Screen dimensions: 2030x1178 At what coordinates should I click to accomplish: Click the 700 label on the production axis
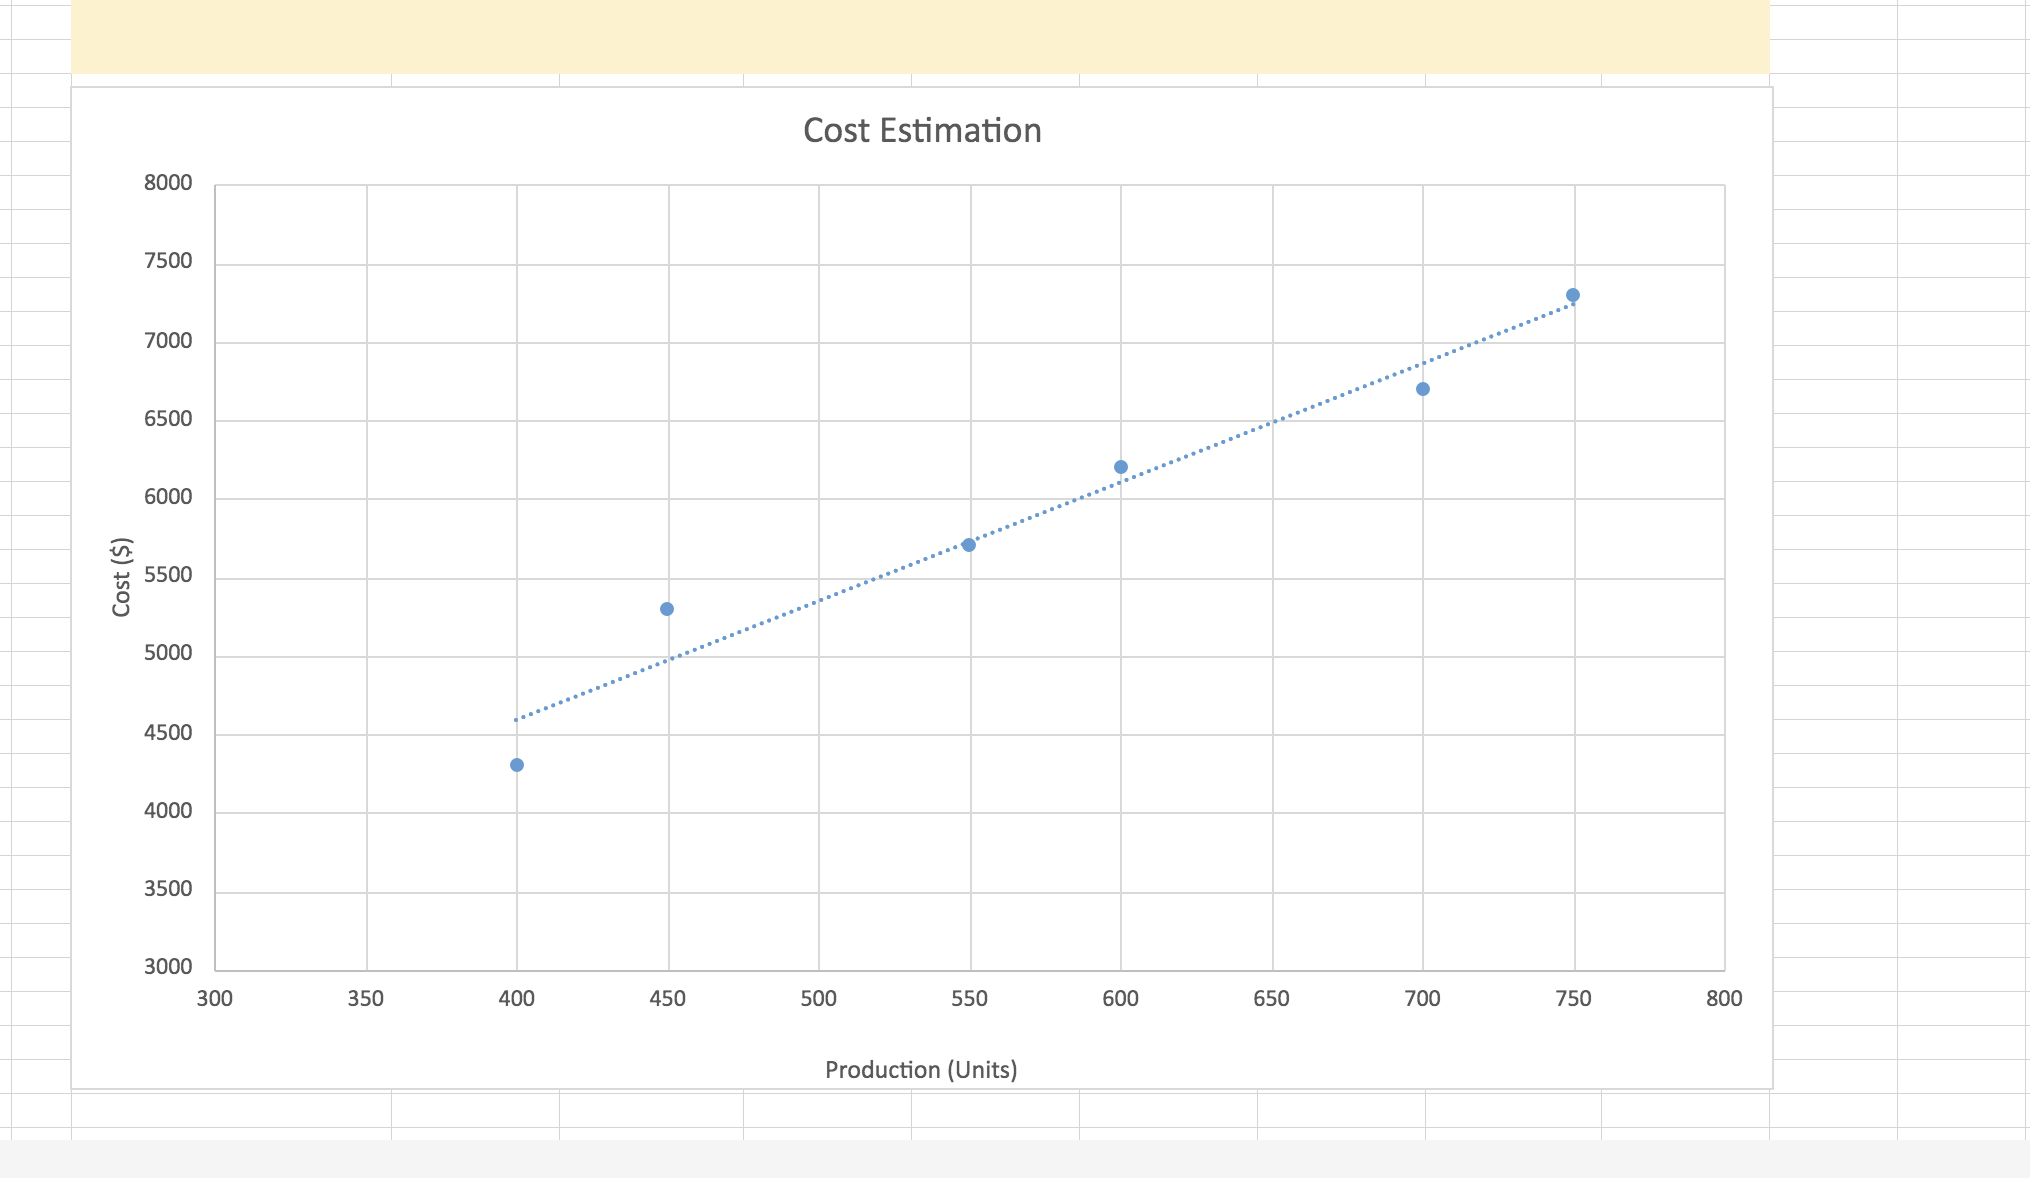tap(1423, 999)
